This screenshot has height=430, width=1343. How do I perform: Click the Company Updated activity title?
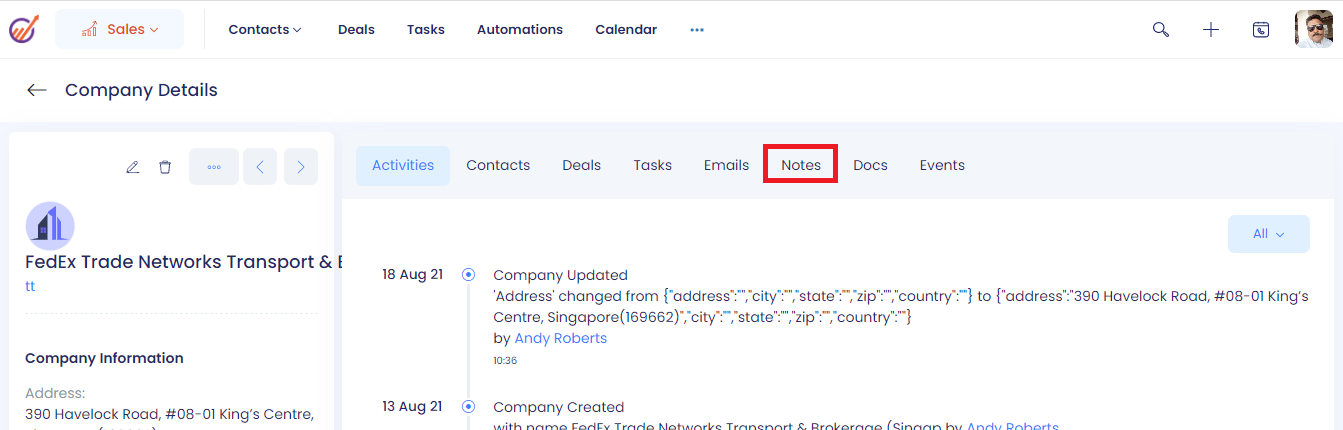coord(561,275)
